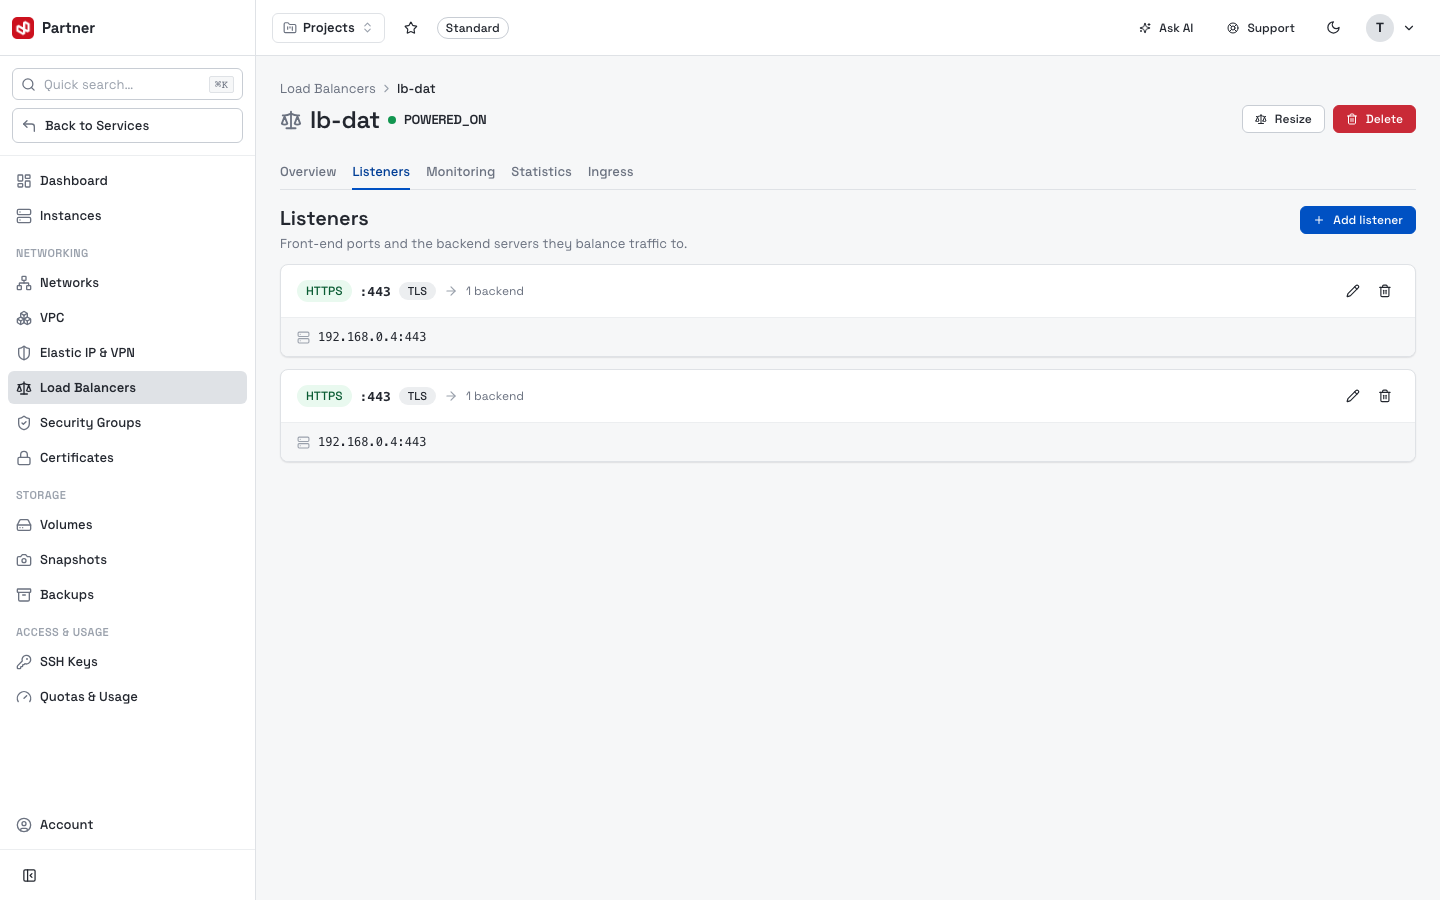Switch to the Overview tab
This screenshot has height=900, width=1440.
[308, 172]
